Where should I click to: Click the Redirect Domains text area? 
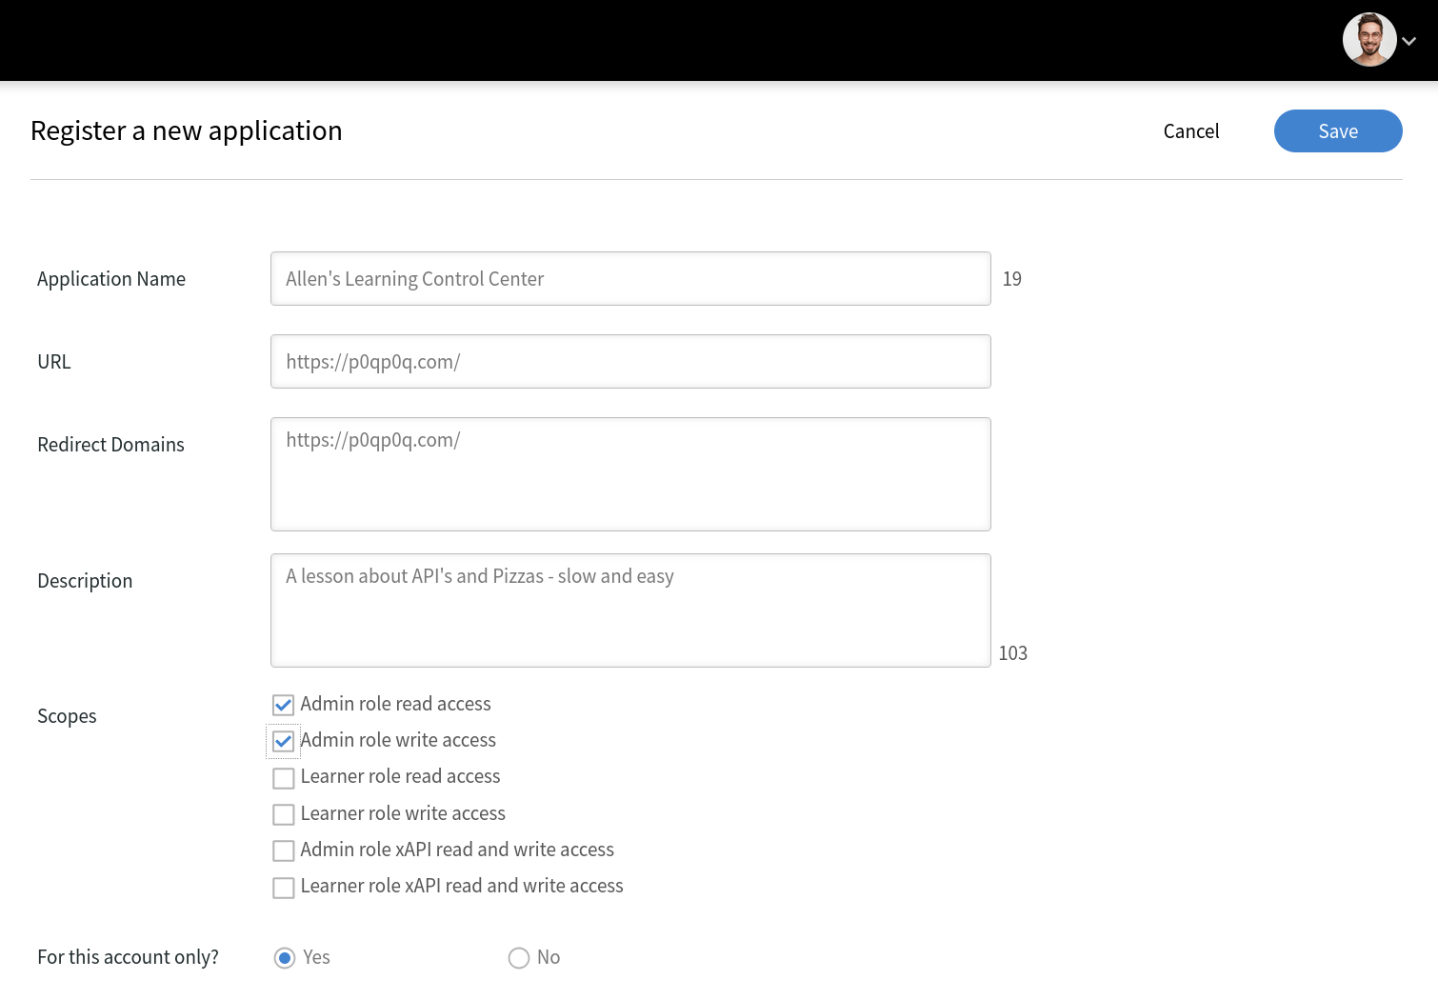[x=630, y=474]
